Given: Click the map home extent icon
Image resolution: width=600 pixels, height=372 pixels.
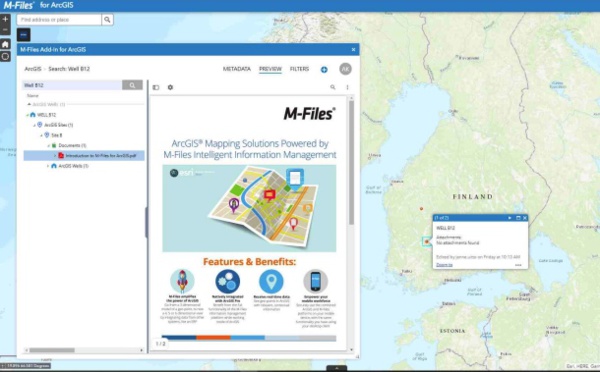Looking at the screenshot, I should [x=5, y=44].
